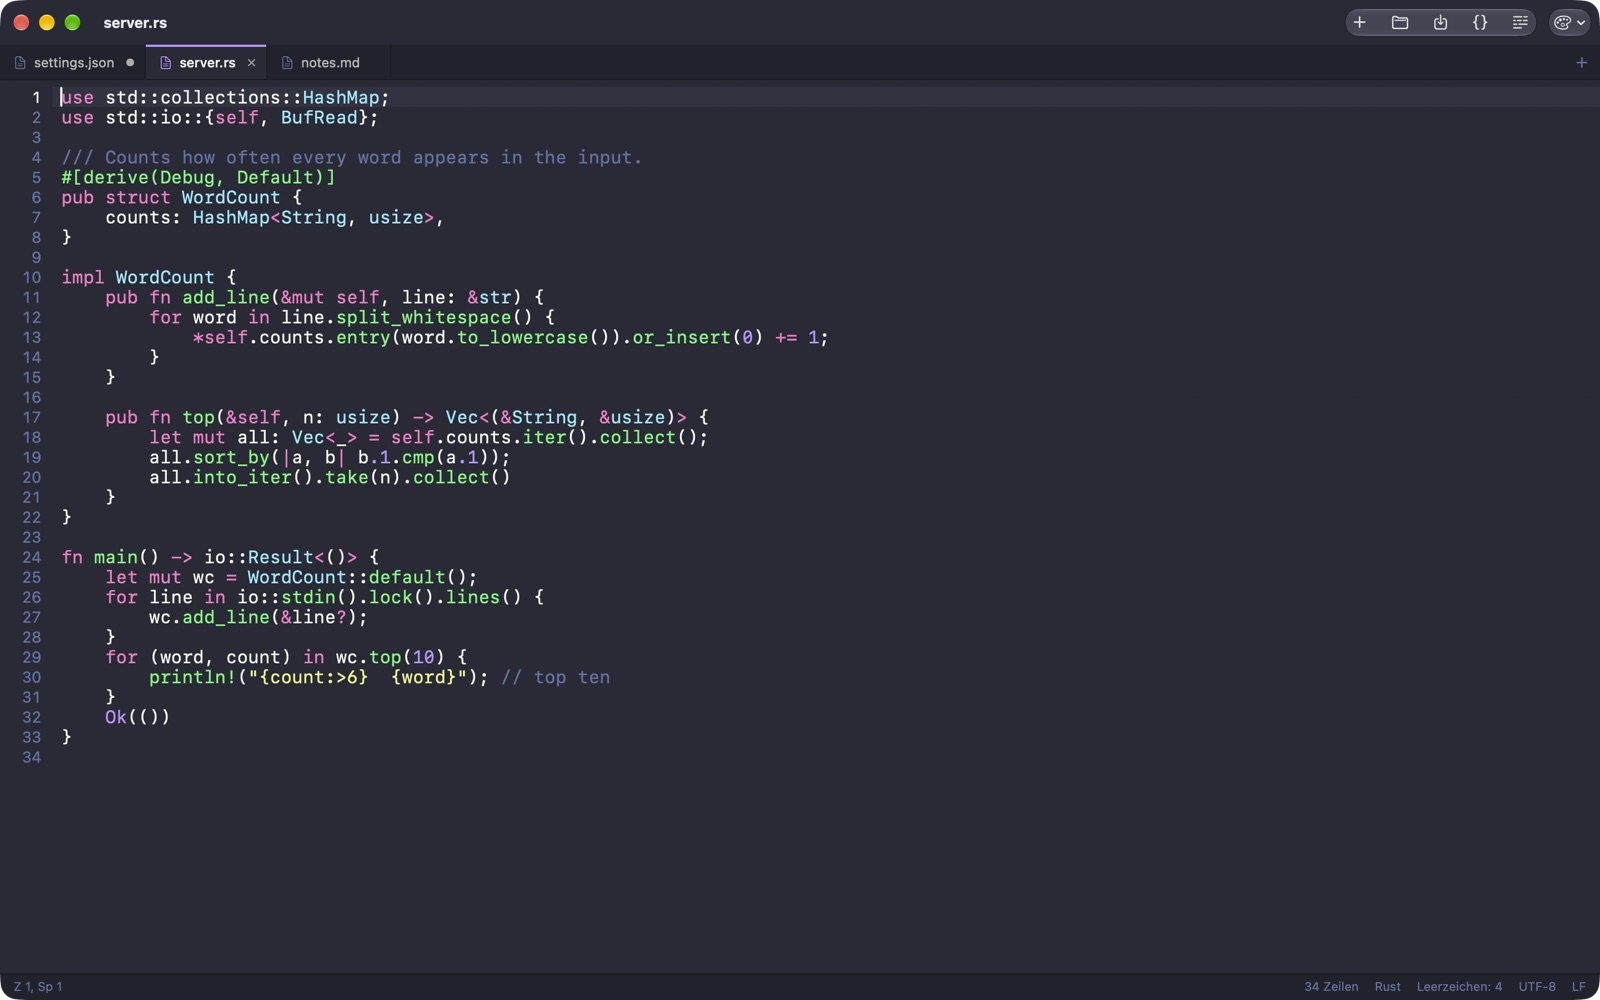Viewport: 1600px width, 1000px height.
Task: Click into_iter on line 20
Action: pos(242,477)
